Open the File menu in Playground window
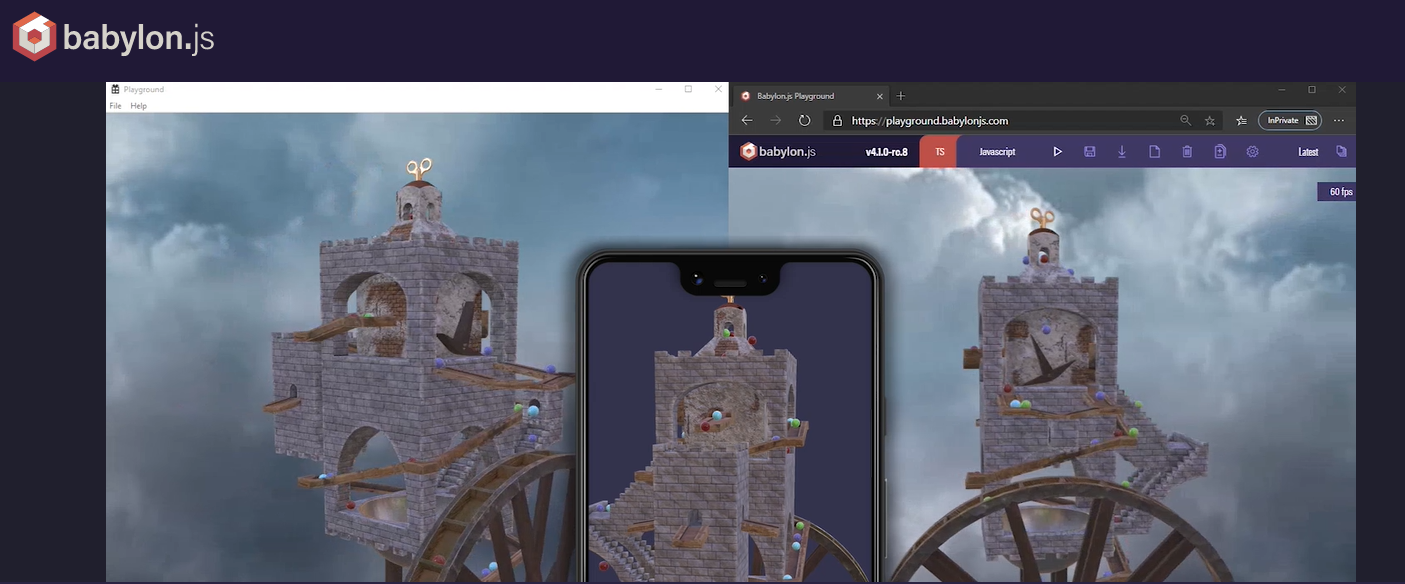Image resolution: width=1405 pixels, height=584 pixels. [115, 106]
